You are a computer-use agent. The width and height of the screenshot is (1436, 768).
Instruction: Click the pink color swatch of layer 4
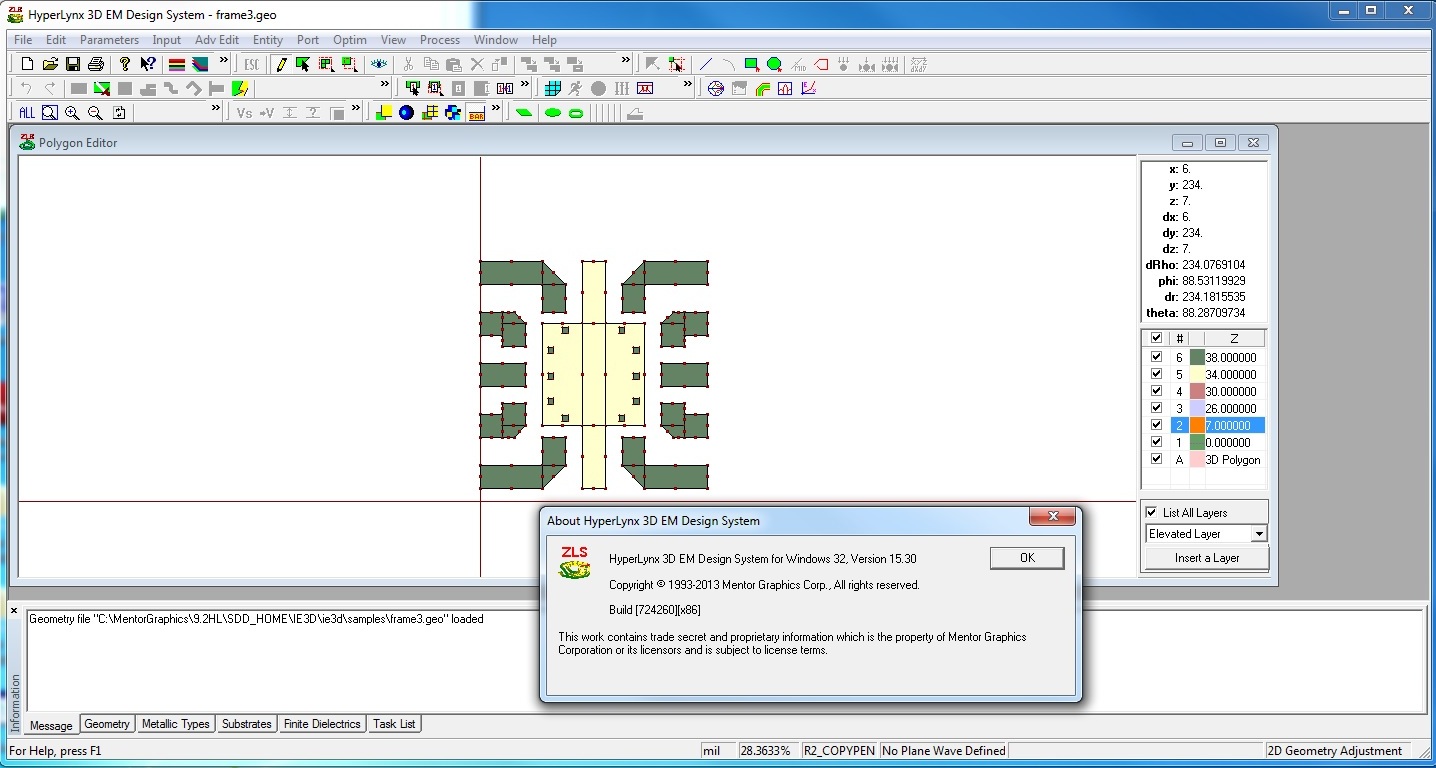(1197, 391)
